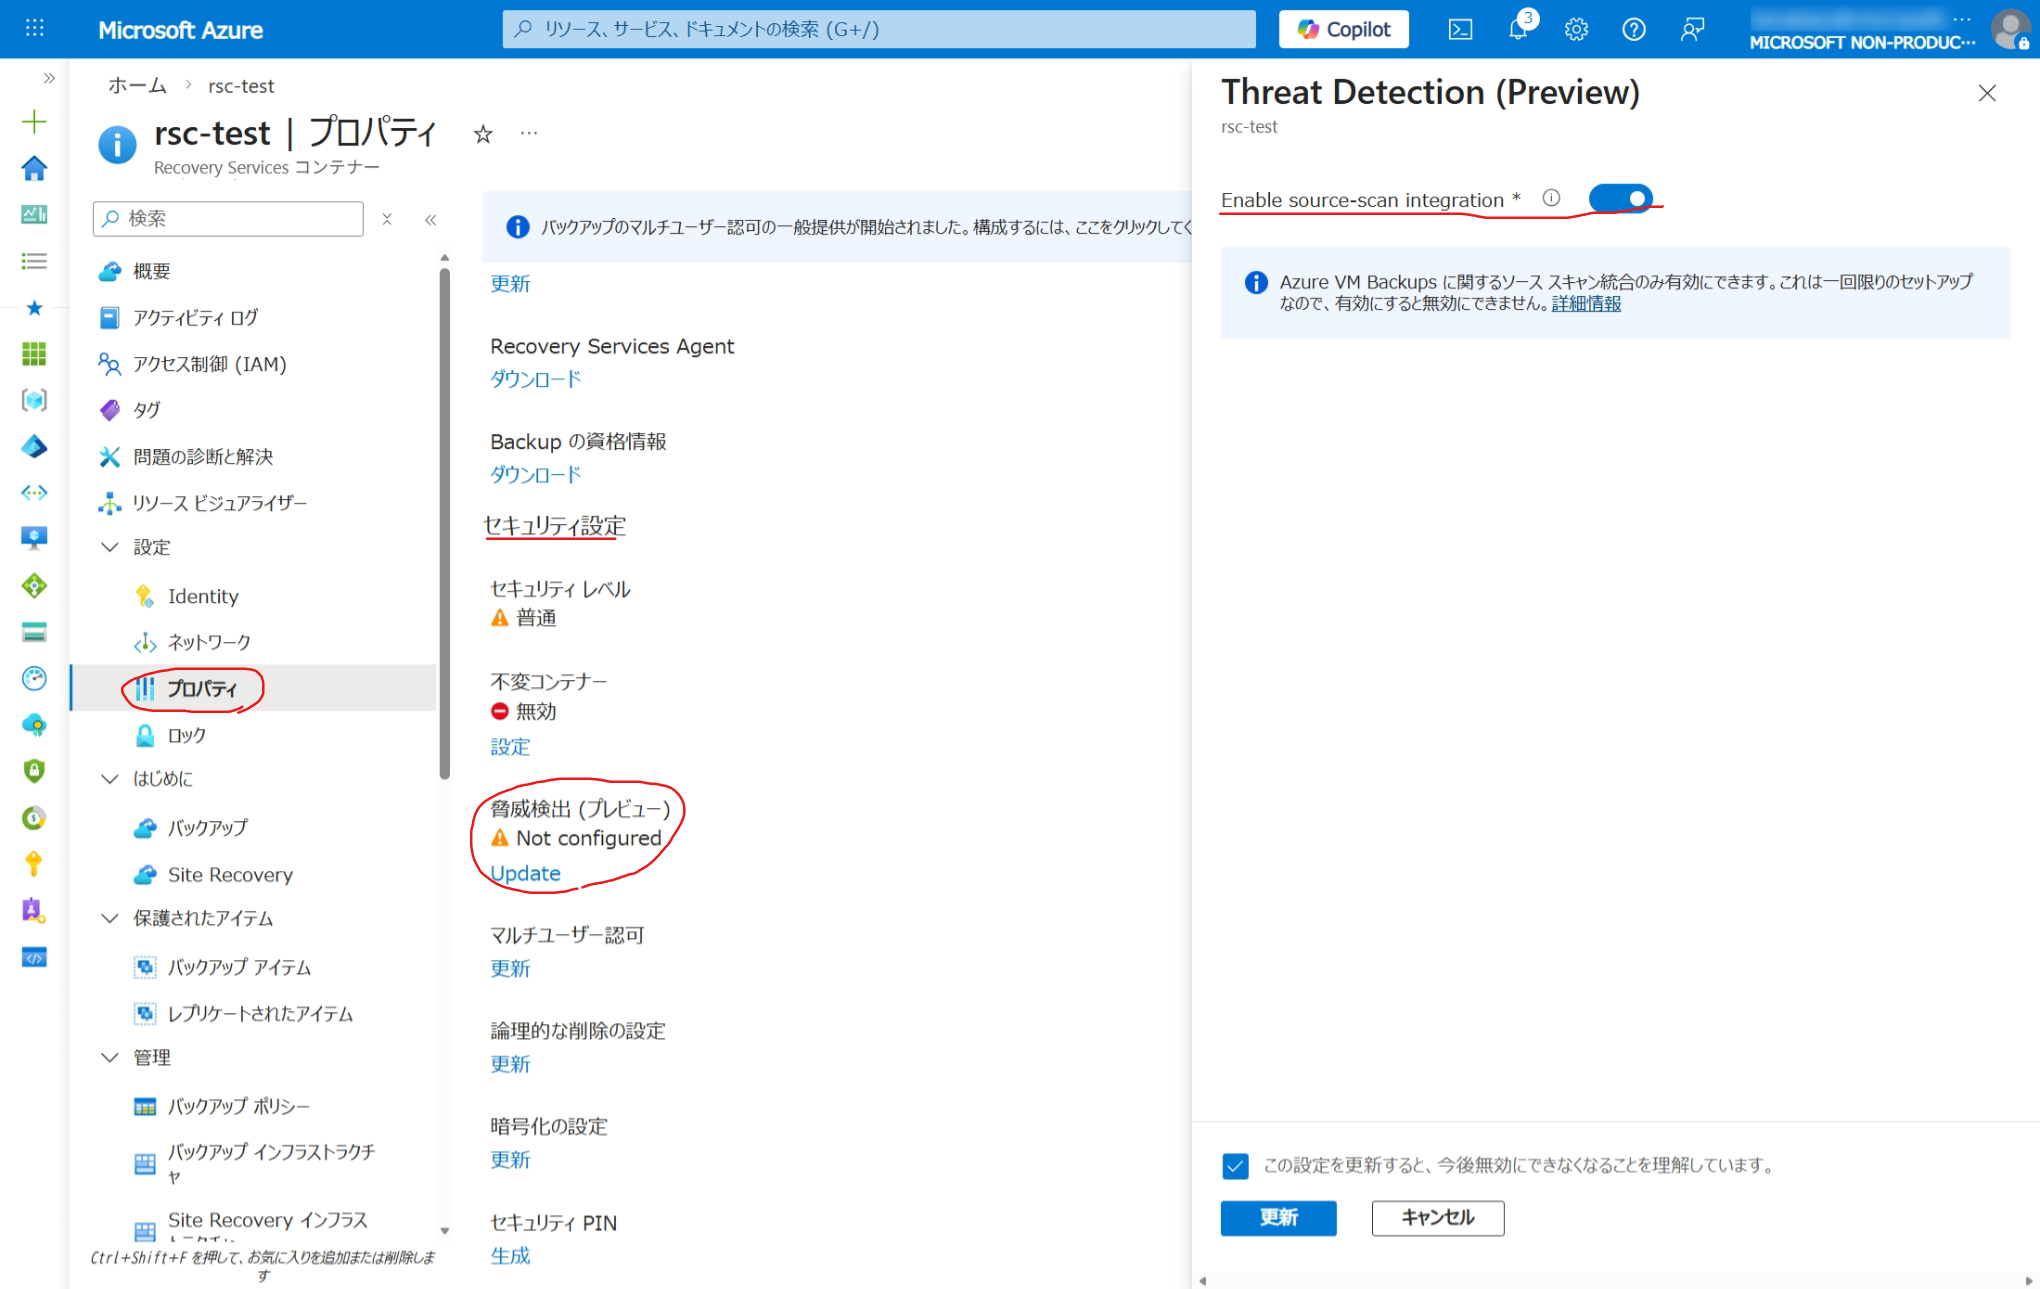The image size is (2040, 1289).
Task: Open Cloud Shell from the top bar
Action: click(x=1460, y=29)
